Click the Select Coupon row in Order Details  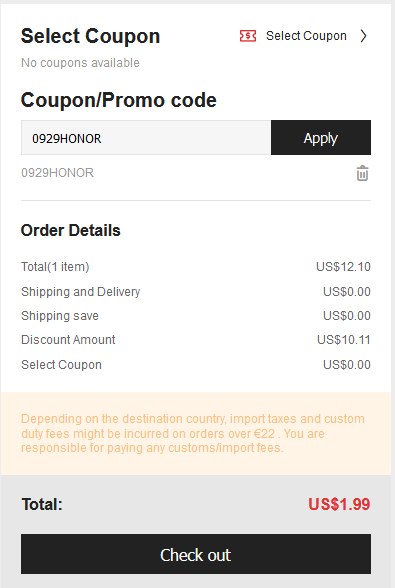point(196,364)
